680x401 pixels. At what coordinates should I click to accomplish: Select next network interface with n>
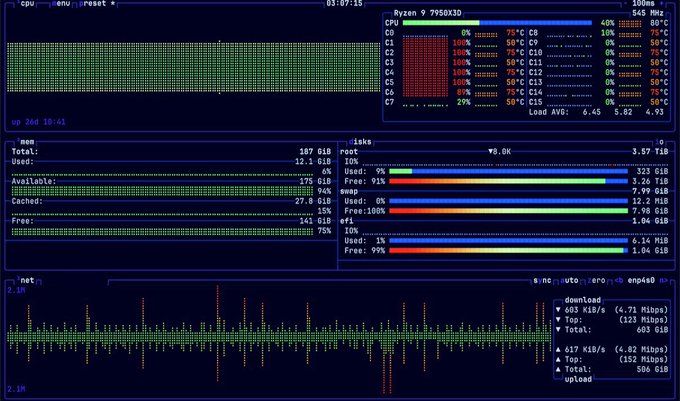(x=664, y=280)
